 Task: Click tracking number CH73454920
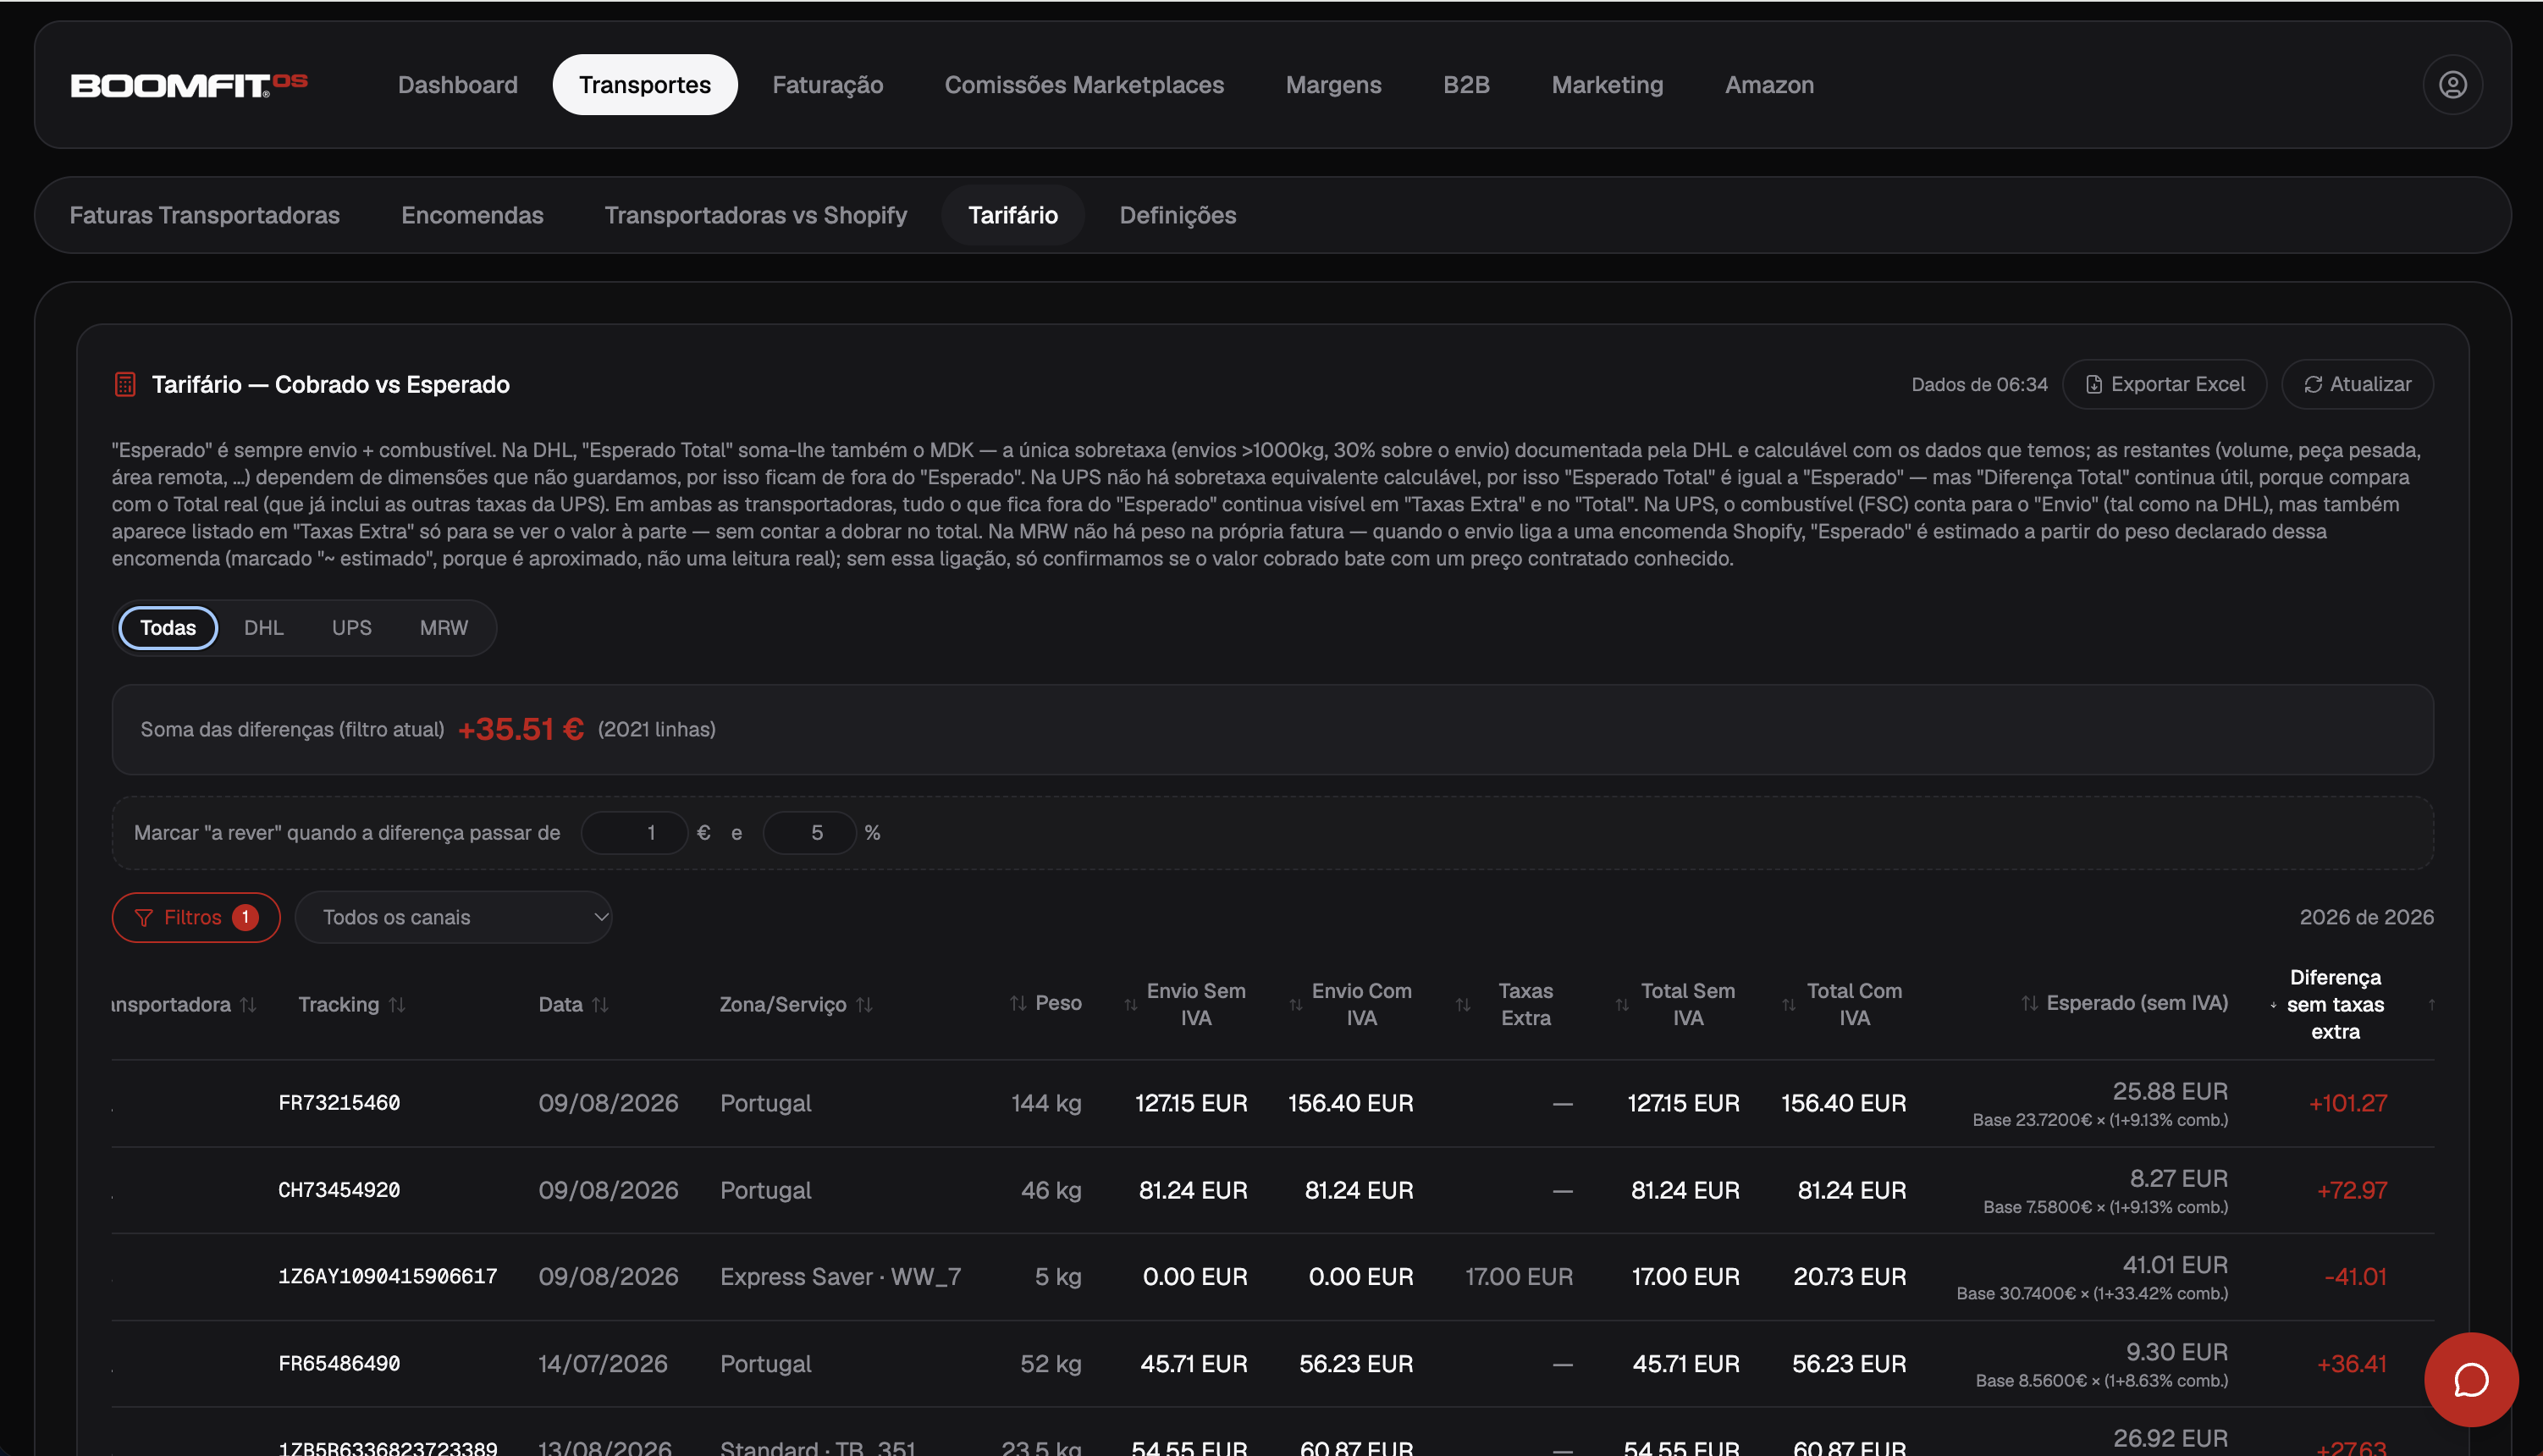(339, 1190)
